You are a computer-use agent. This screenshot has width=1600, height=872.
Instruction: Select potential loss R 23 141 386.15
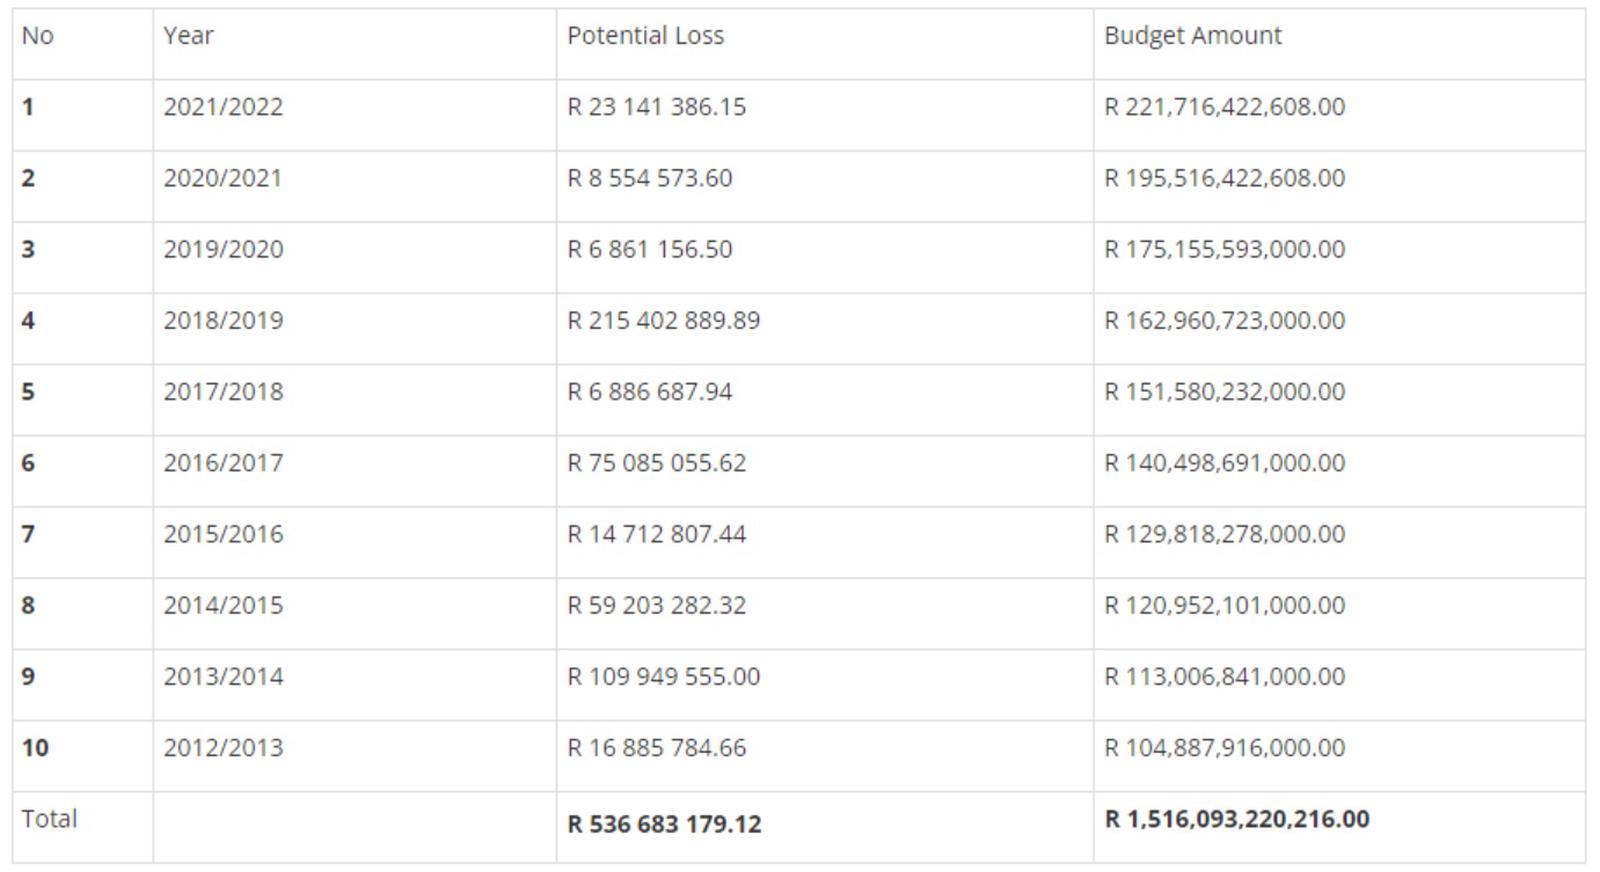pyautogui.click(x=656, y=107)
